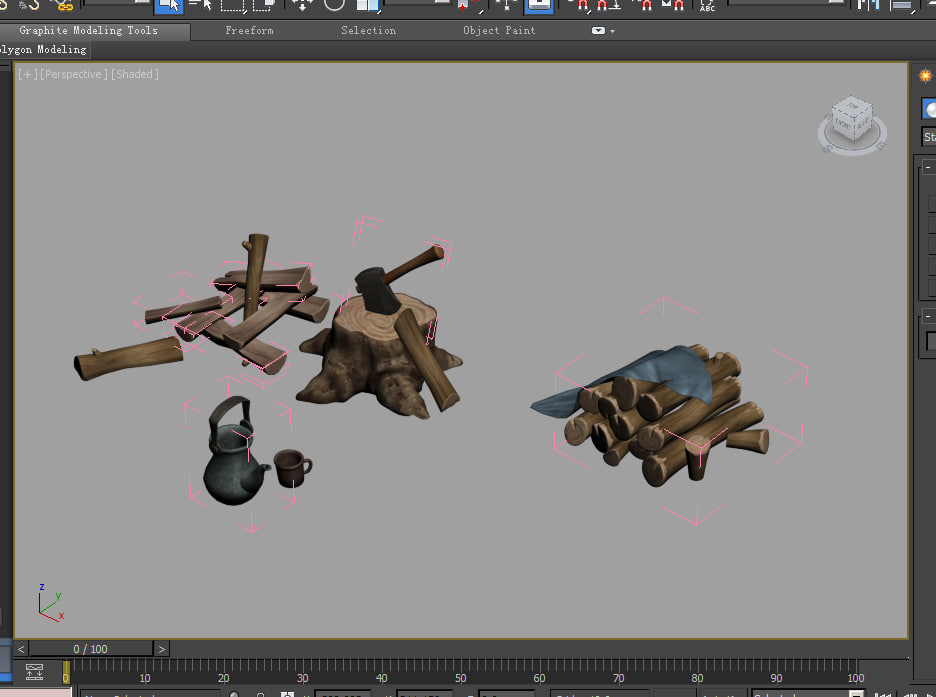The width and height of the screenshot is (936, 697).
Task: Click the Bind to Space Warp icon
Action: [62, 5]
